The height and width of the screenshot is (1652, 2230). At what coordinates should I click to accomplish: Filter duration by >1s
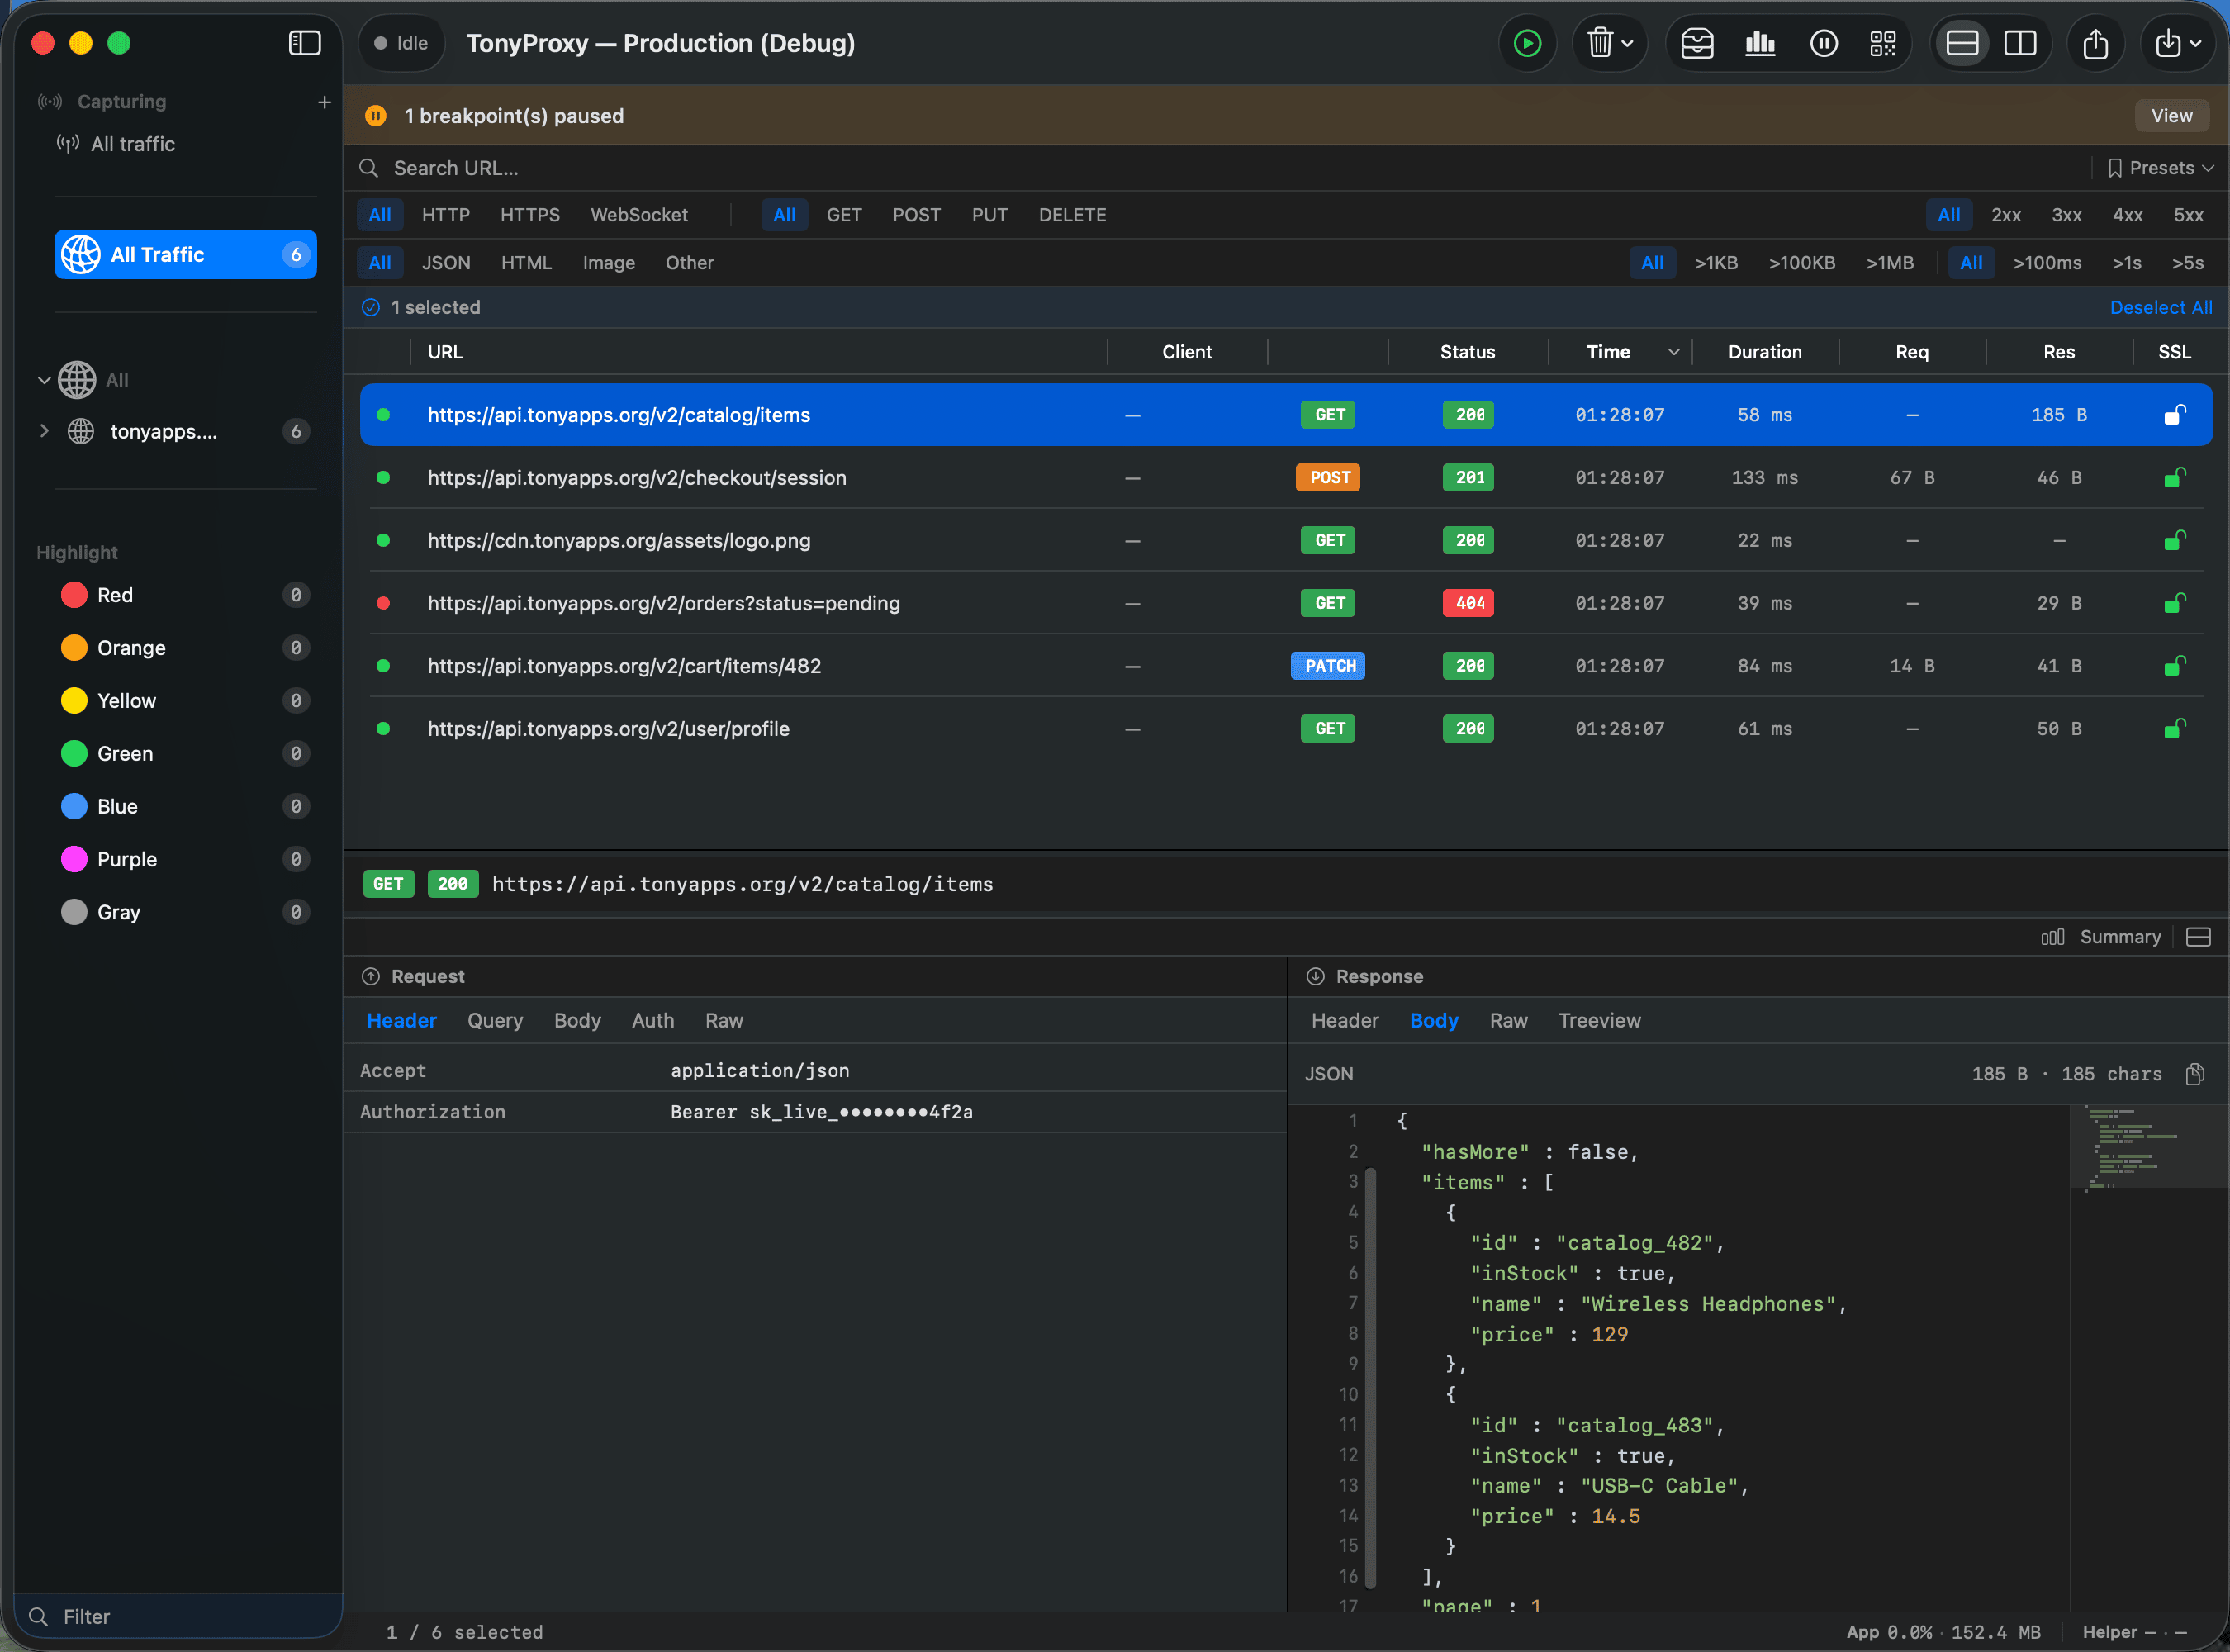pos(2126,263)
